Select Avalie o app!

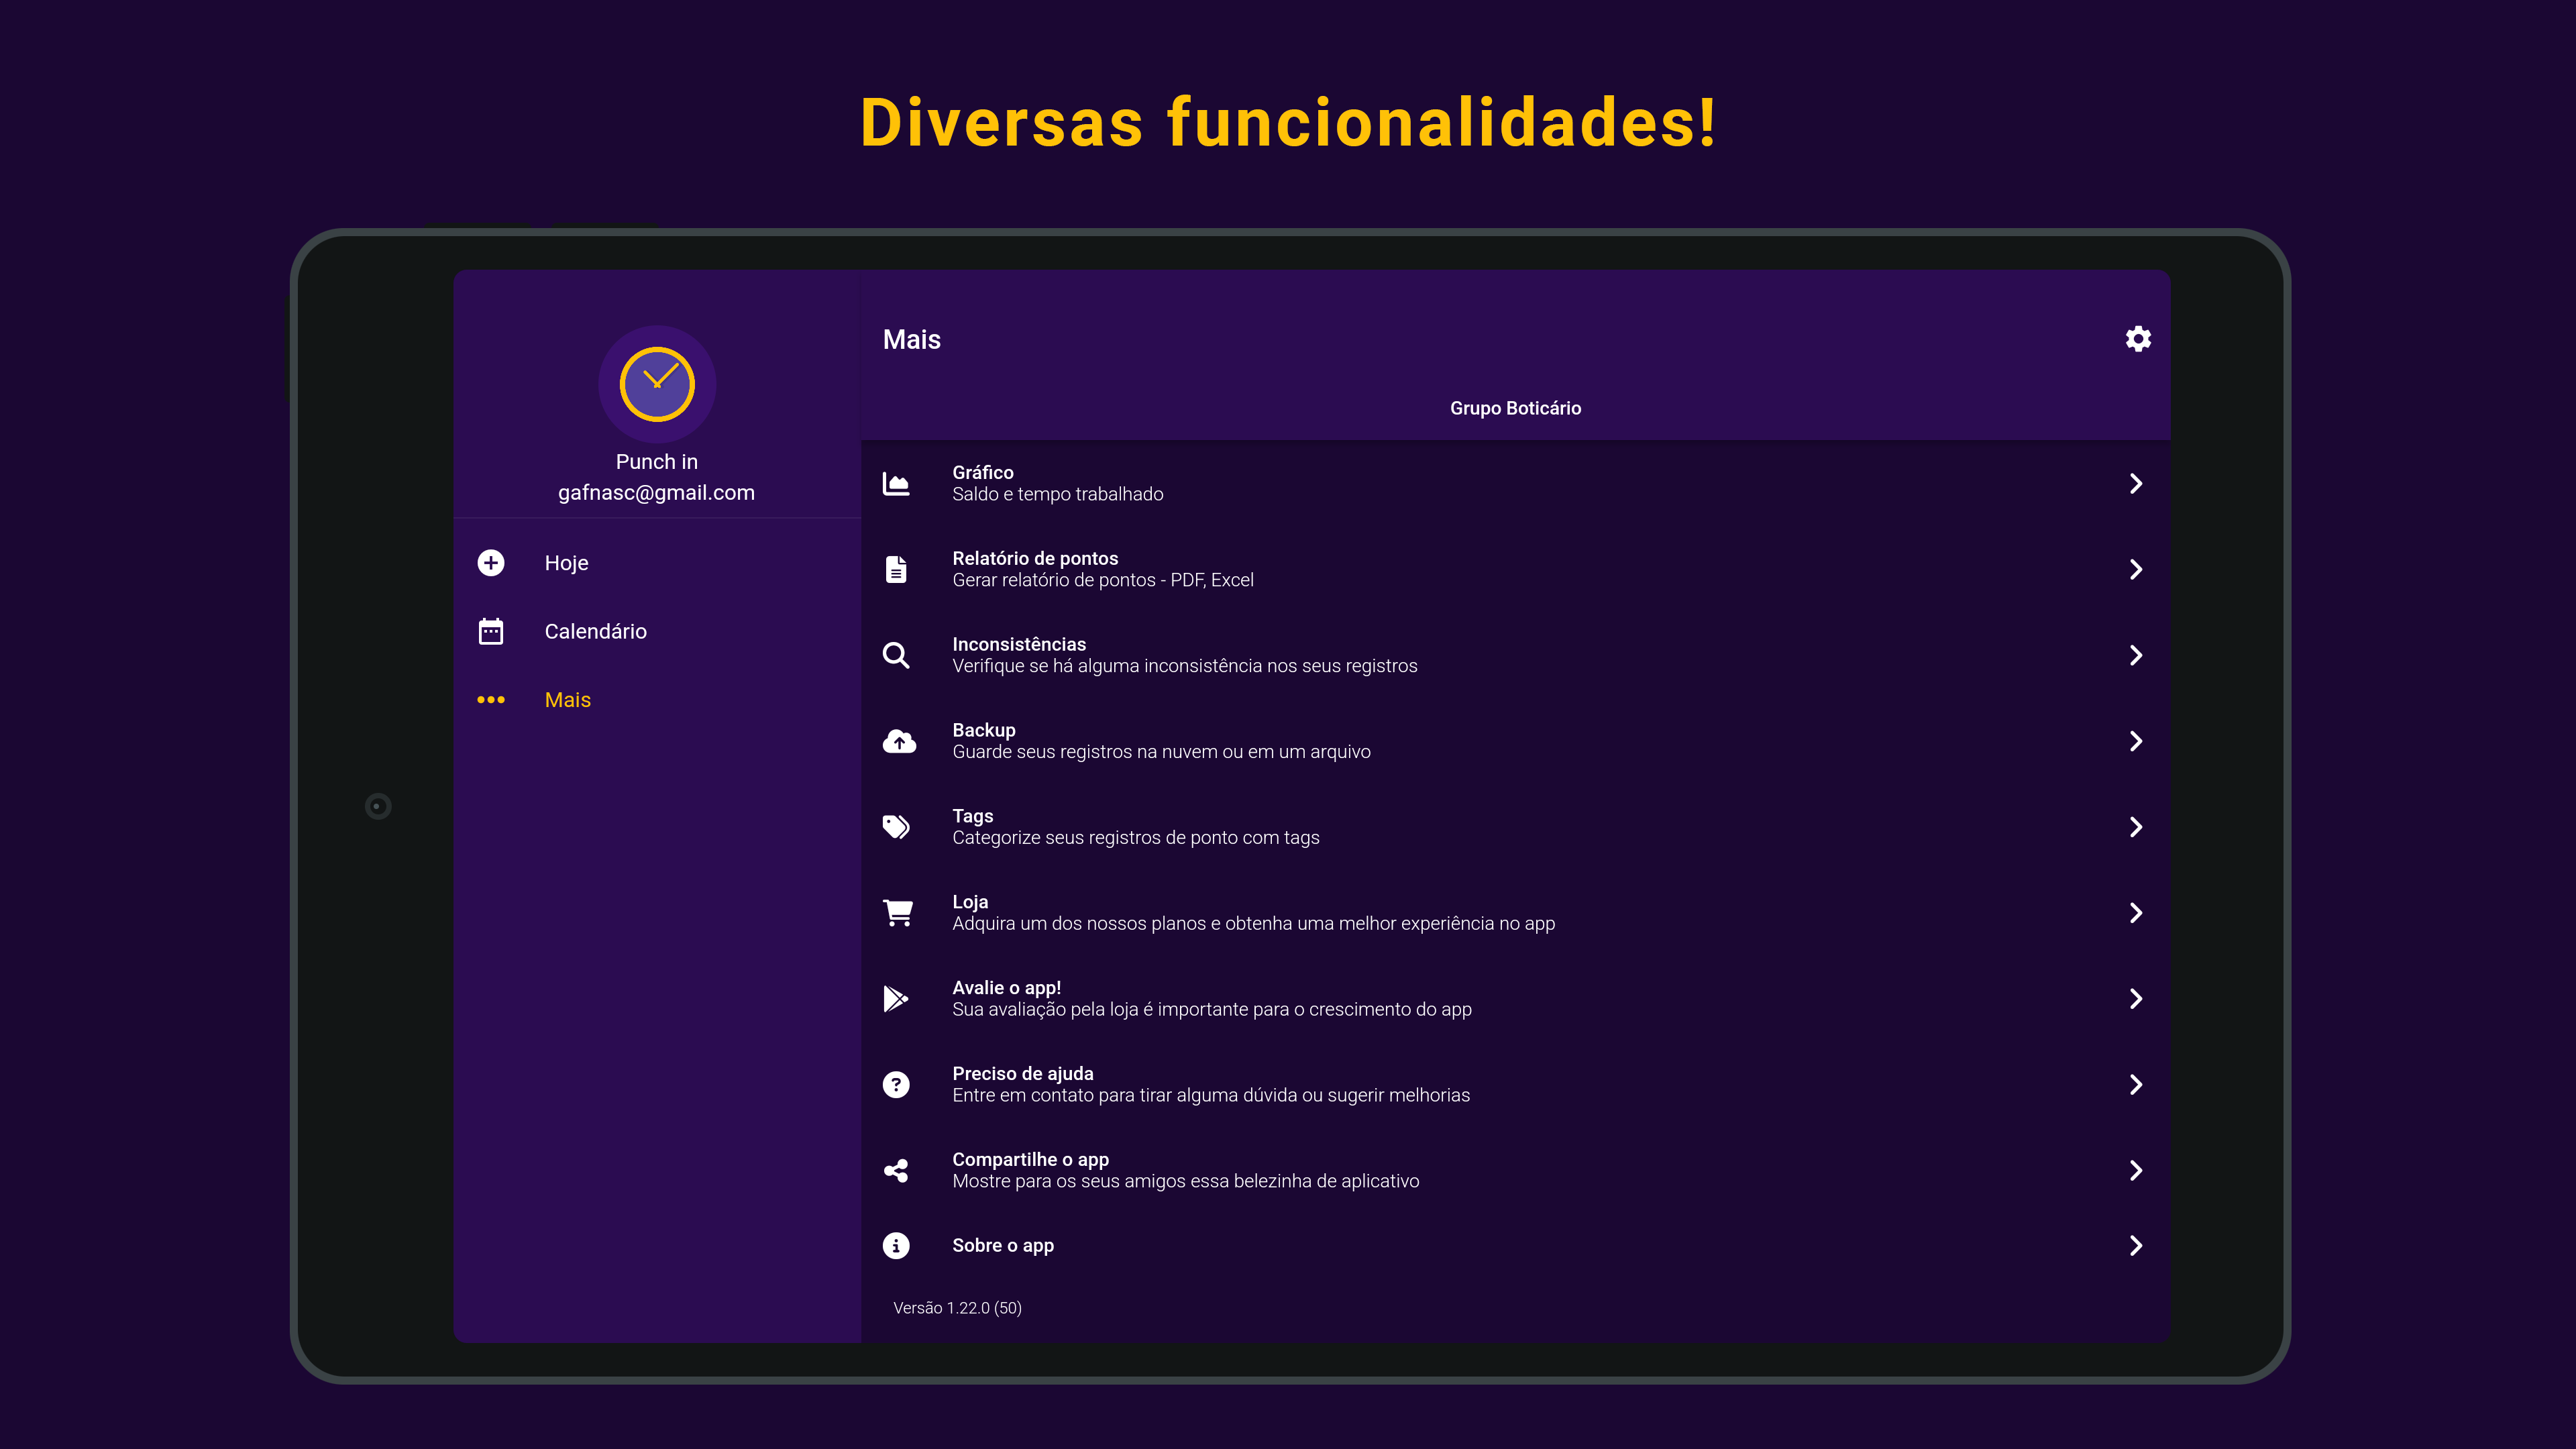point(1515,999)
